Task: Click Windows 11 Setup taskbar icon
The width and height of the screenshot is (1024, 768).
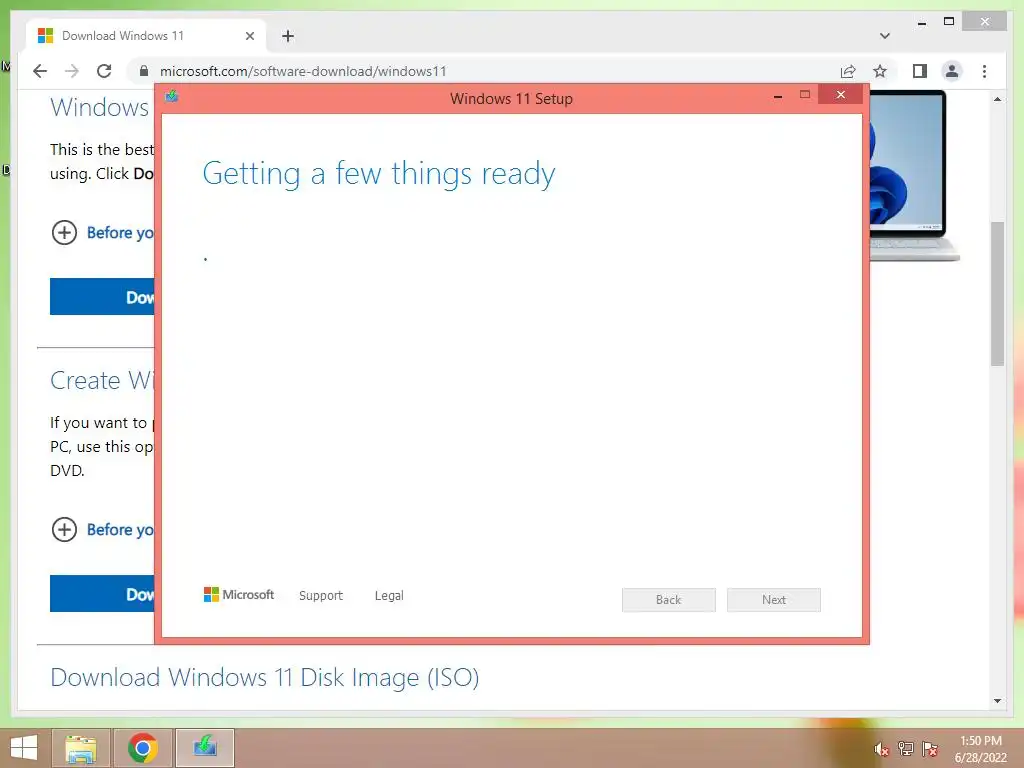Action: (204, 748)
